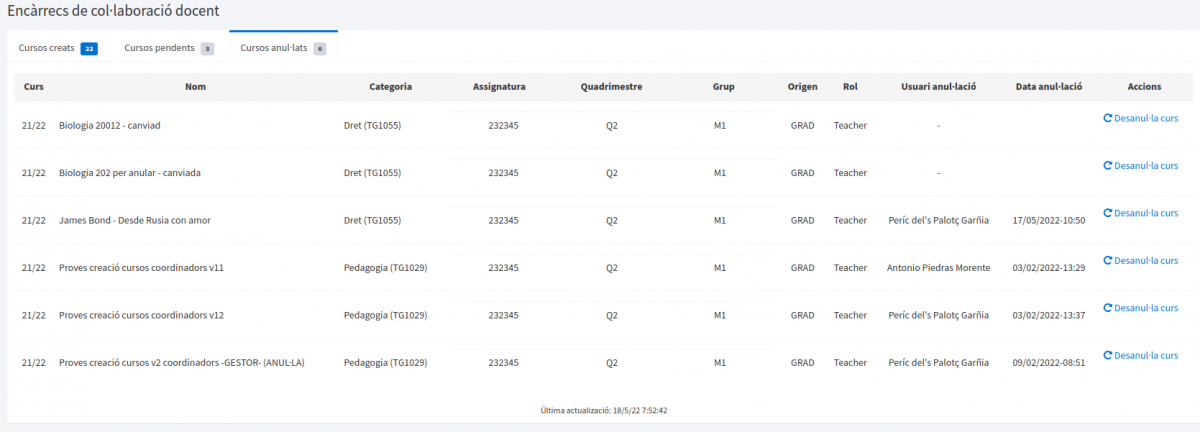Click the restore icon for Biologia 202 per anular
1200x432 pixels.
[1107, 165]
